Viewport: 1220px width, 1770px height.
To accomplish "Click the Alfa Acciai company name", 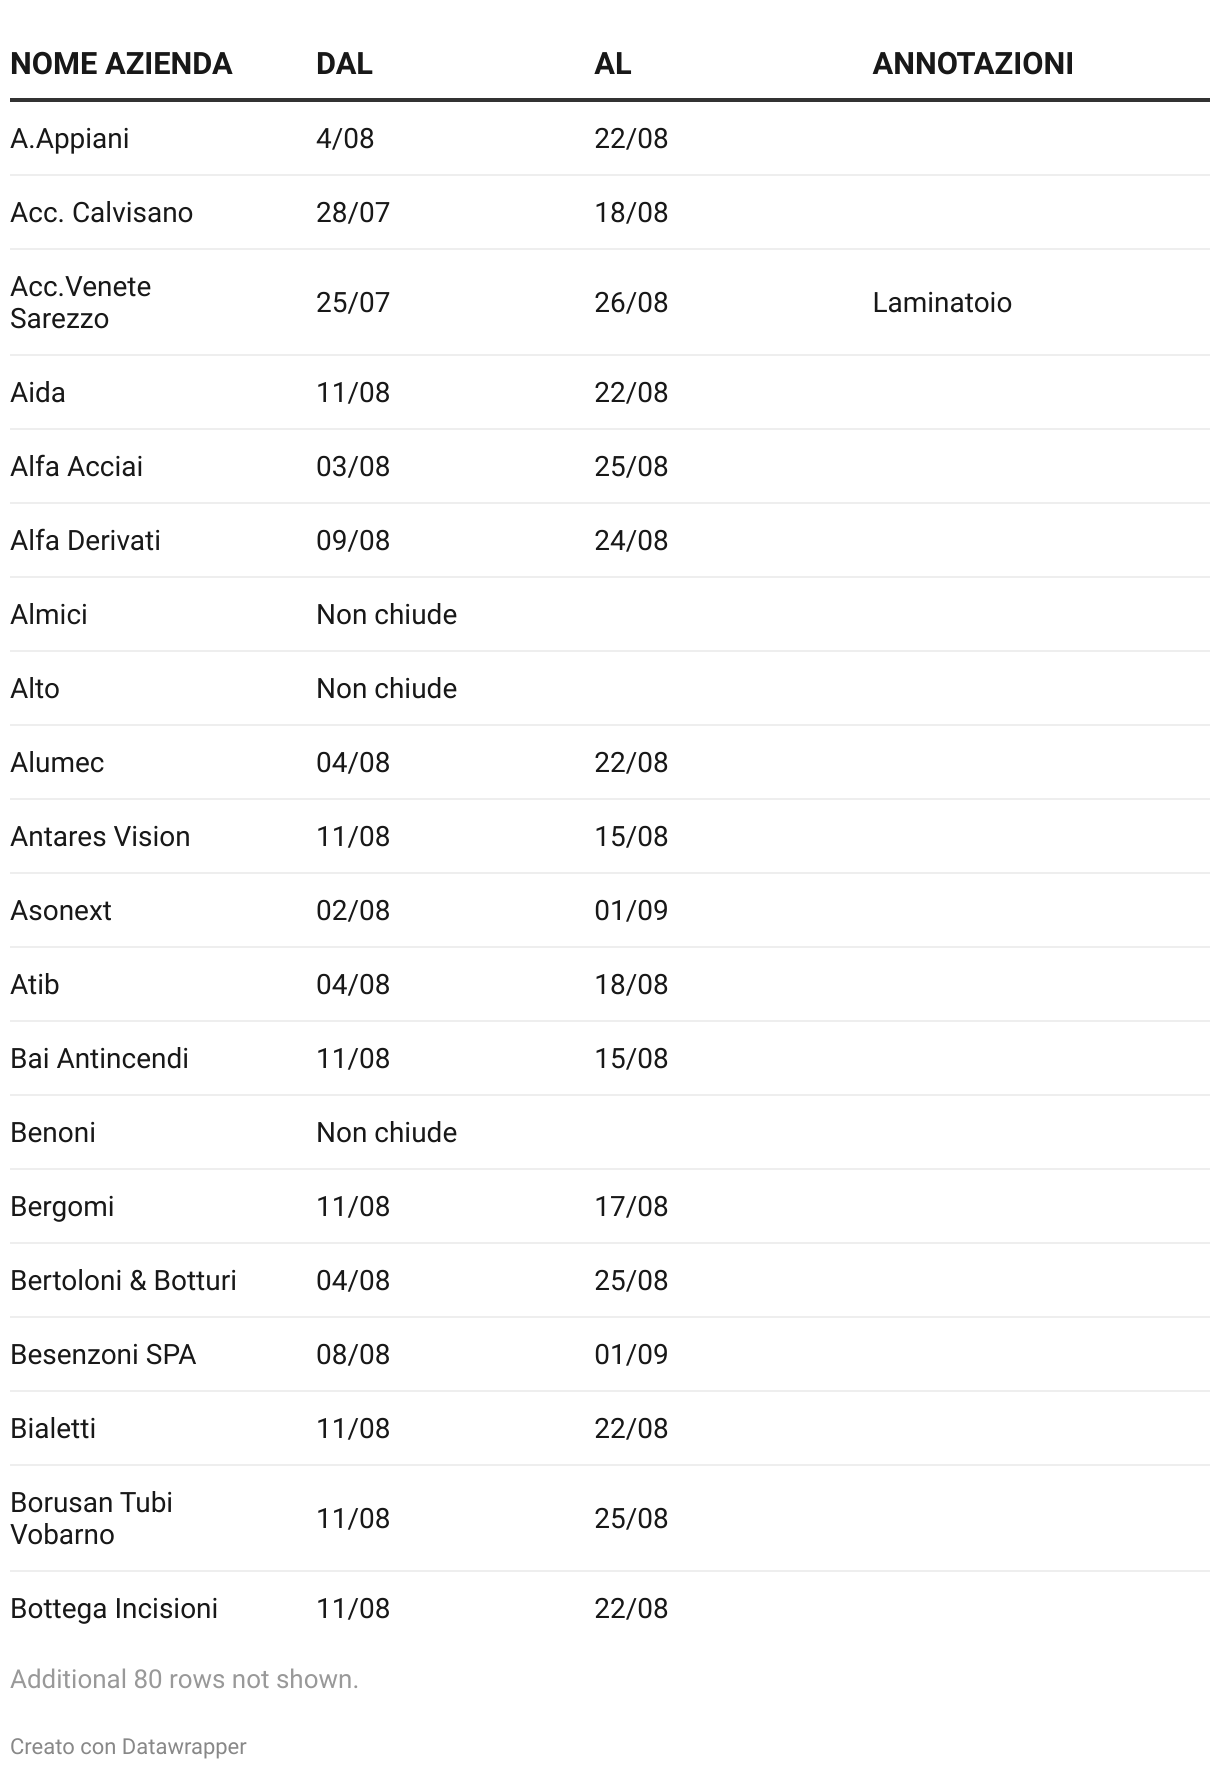I will 77,466.
